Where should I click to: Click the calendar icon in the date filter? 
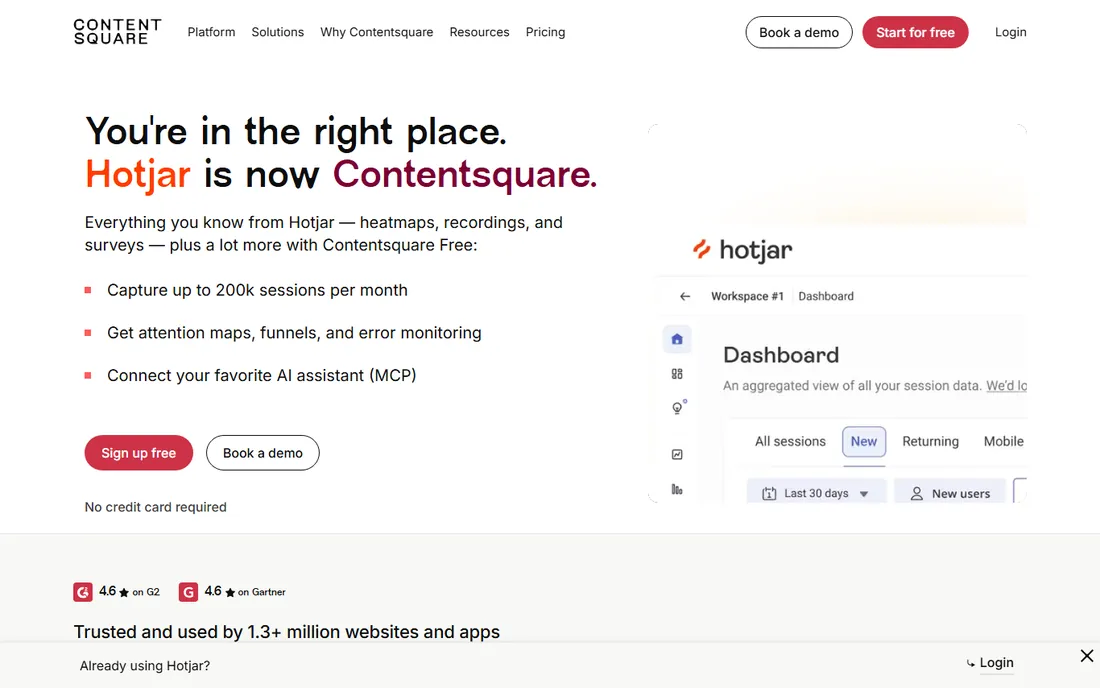coord(769,494)
